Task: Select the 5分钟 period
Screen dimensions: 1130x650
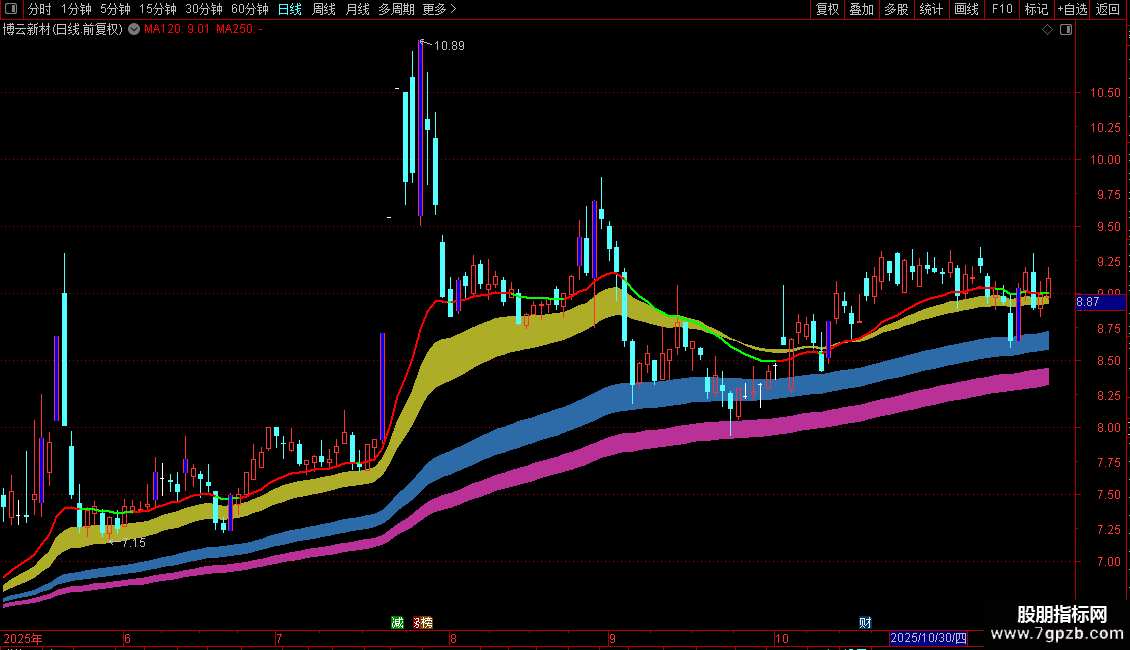Action: click(115, 9)
